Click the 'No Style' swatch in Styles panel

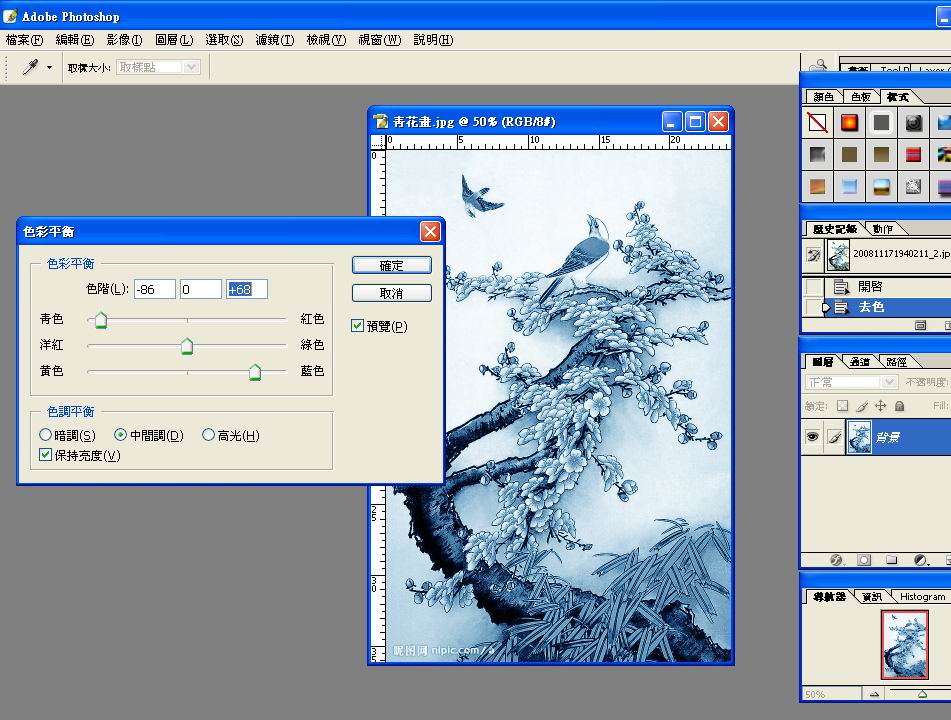pyautogui.click(x=818, y=123)
